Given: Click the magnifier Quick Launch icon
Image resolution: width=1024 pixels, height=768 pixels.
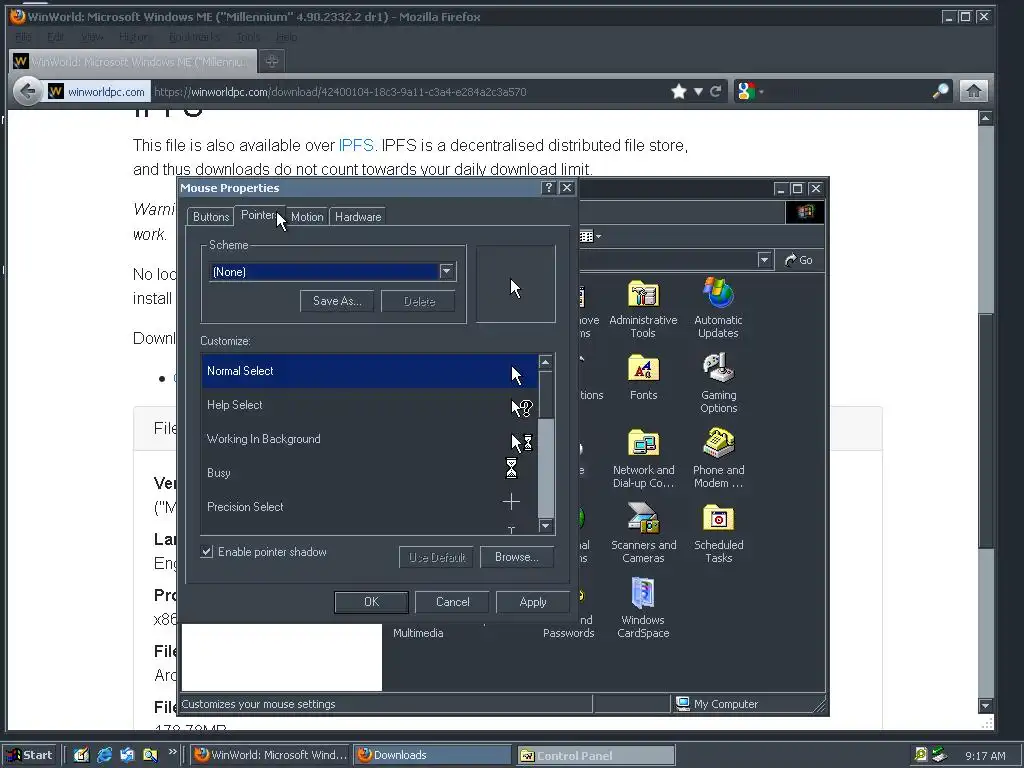Looking at the screenshot, I should [x=150, y=755].
